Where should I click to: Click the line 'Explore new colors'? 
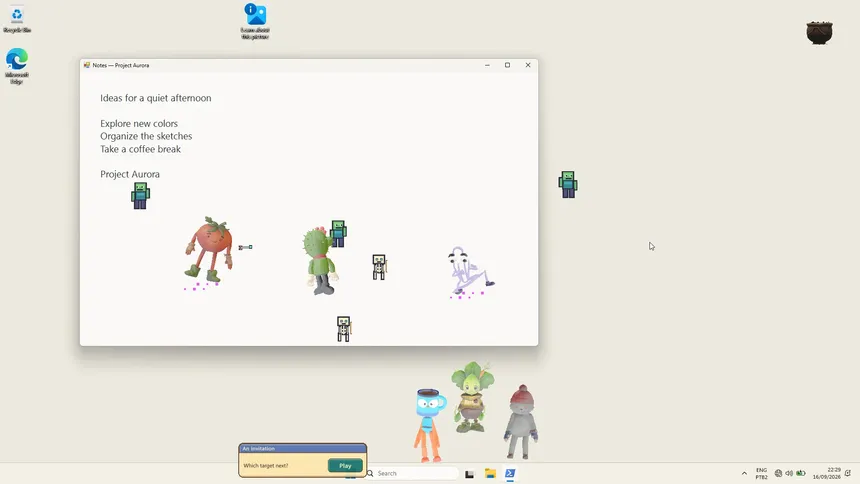coord(139,123)
